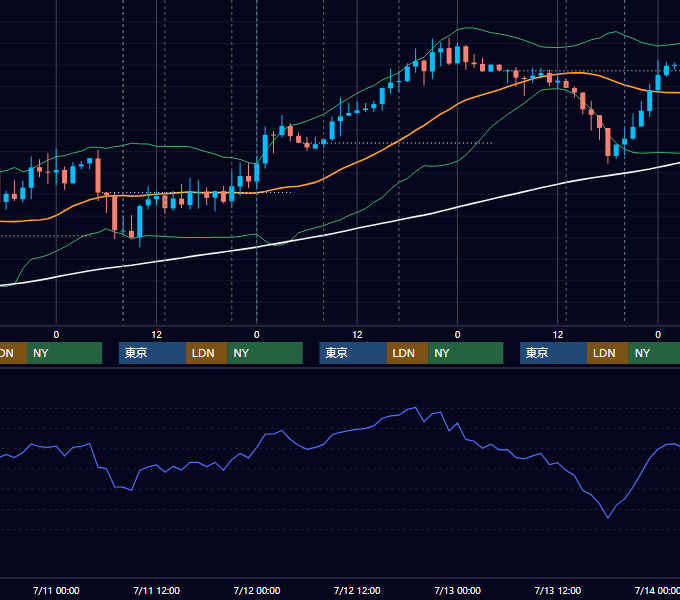Image resolution: width=680 pixels, height=600 pixels.
Task: Click hour label '0' above 7/12 00:00
Action: click(257, 335)
